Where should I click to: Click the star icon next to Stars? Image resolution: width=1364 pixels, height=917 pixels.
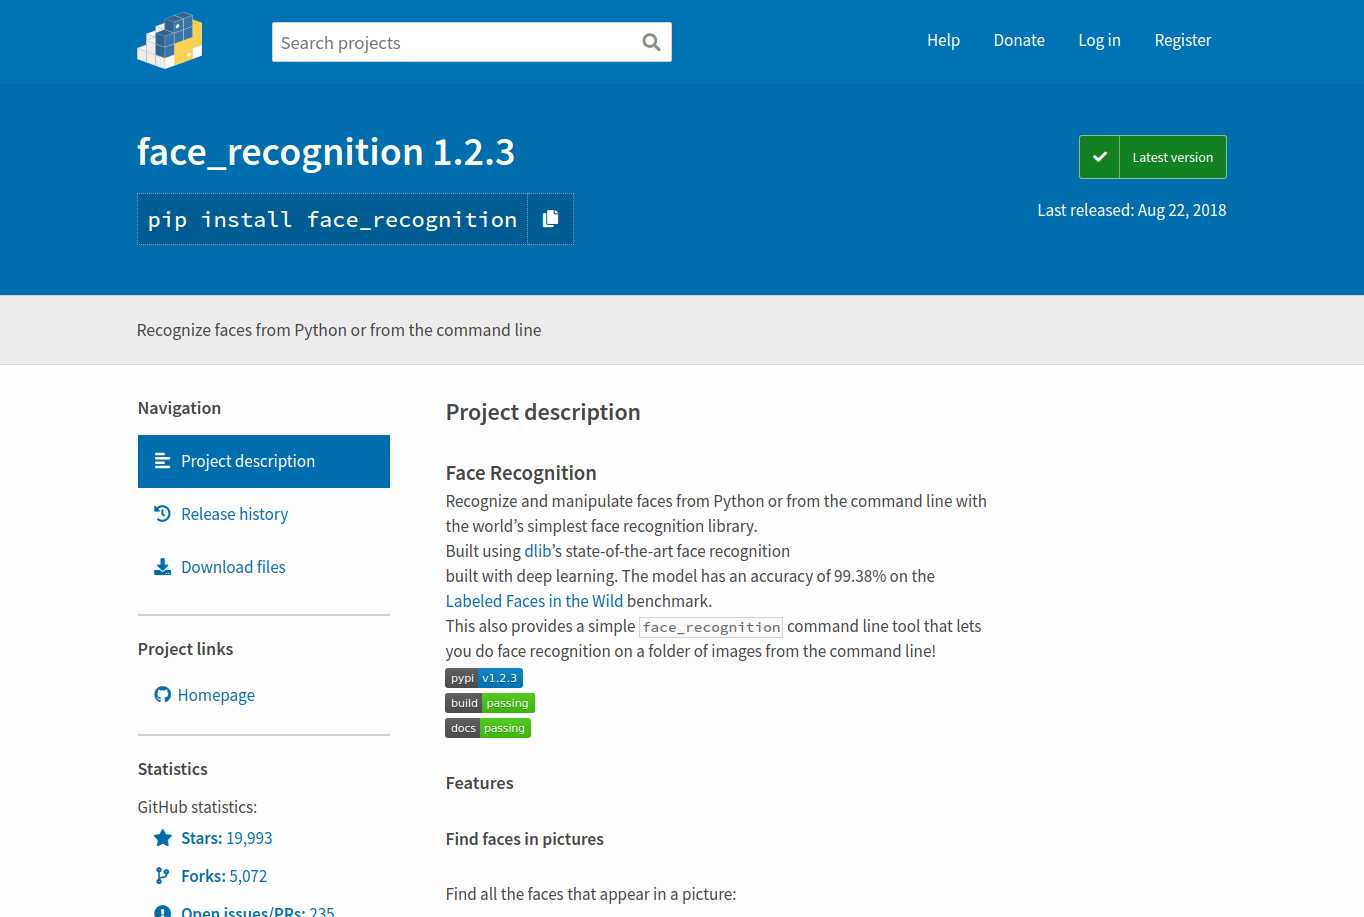[162, 838]
